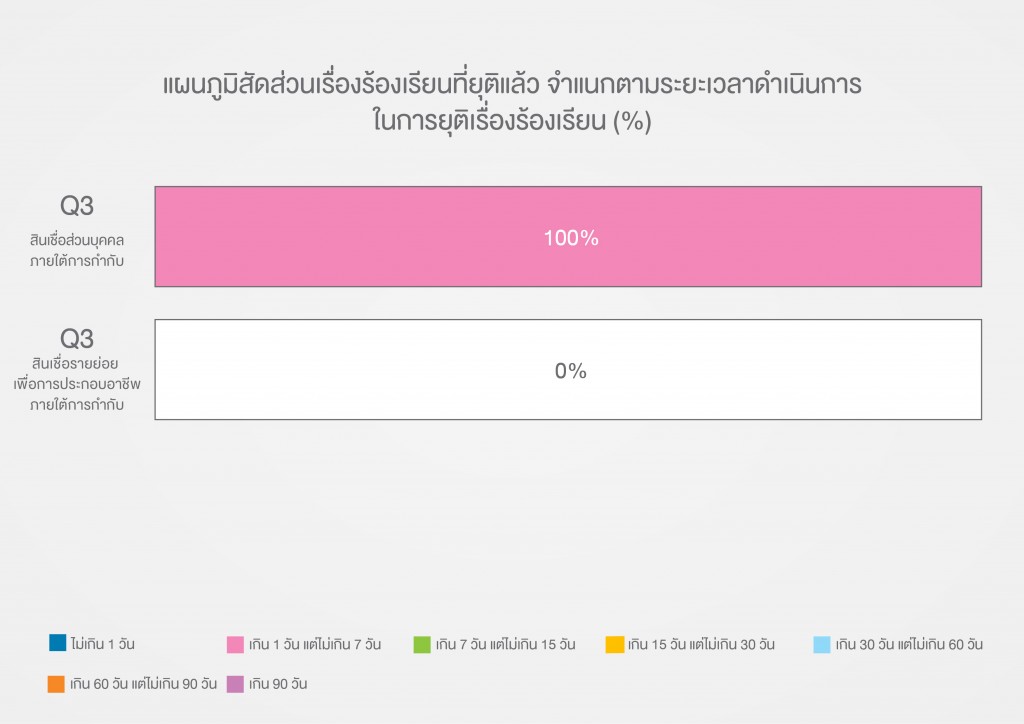Click legend text เกิน 7 วัน แต่ไม่เกิน 15 วัน

[x=505, y=644]
